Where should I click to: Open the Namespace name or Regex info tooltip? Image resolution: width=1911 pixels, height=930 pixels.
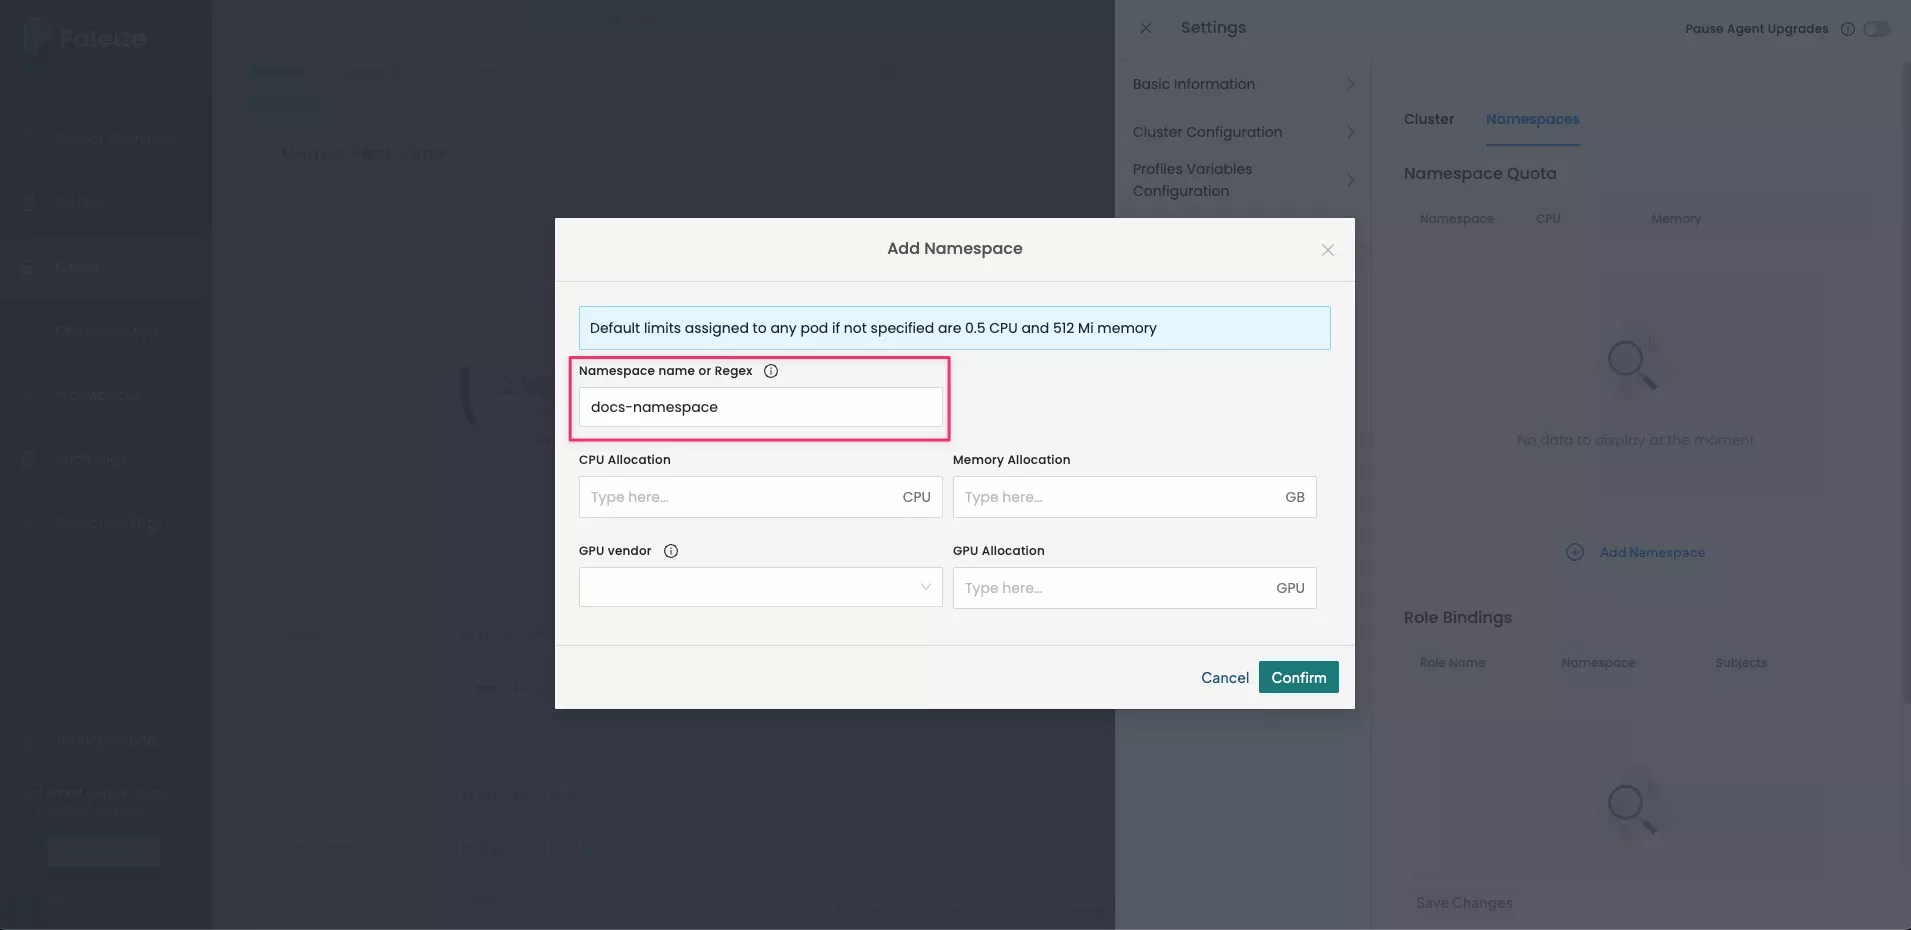(x=771, y=371)
